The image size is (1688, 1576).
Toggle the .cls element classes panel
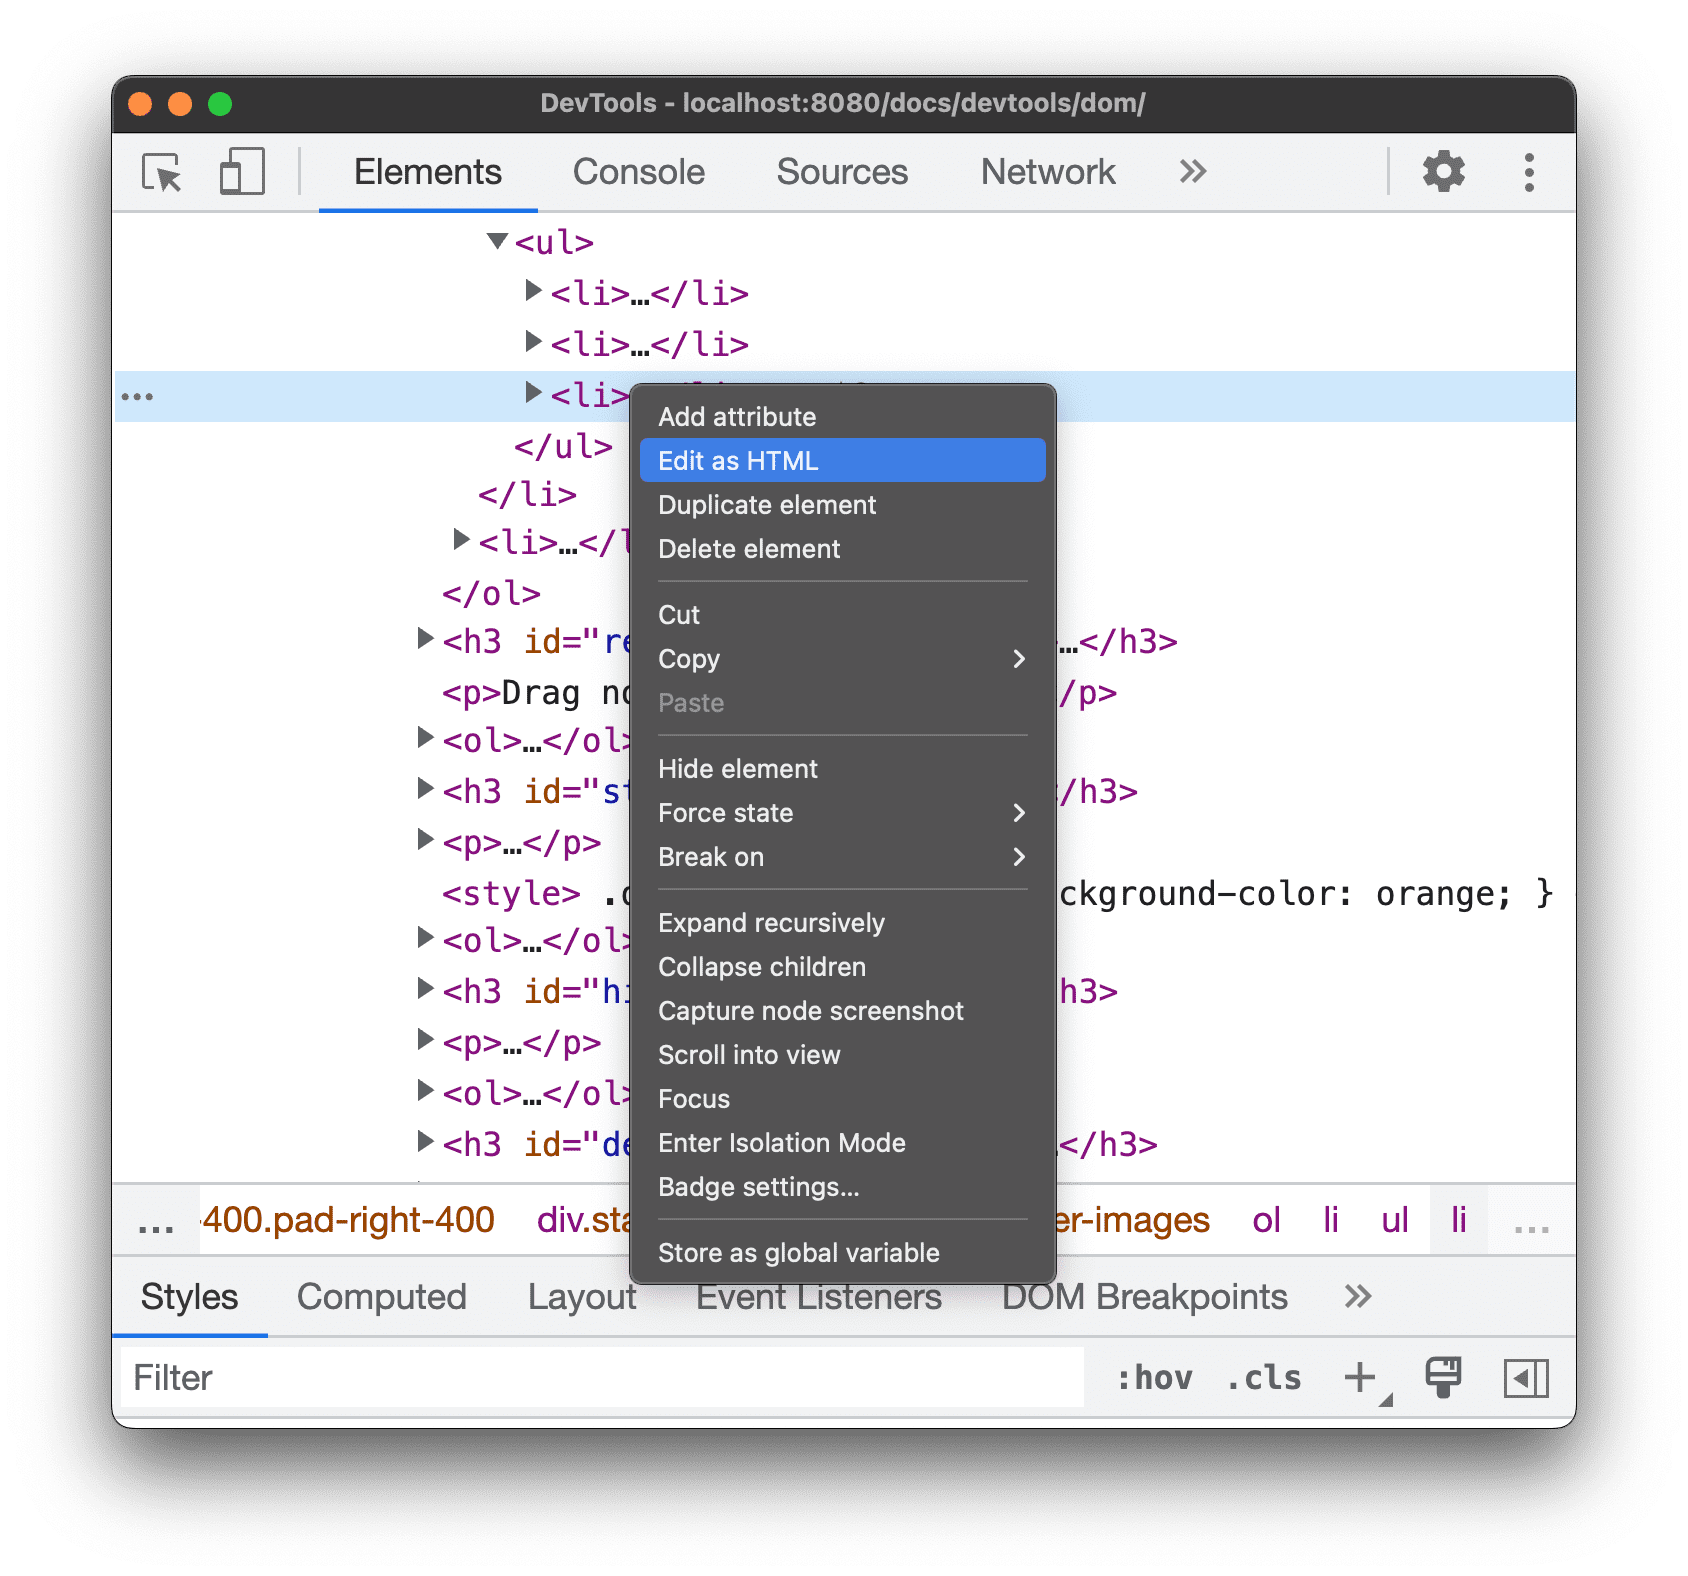tap(1264, 1377)
